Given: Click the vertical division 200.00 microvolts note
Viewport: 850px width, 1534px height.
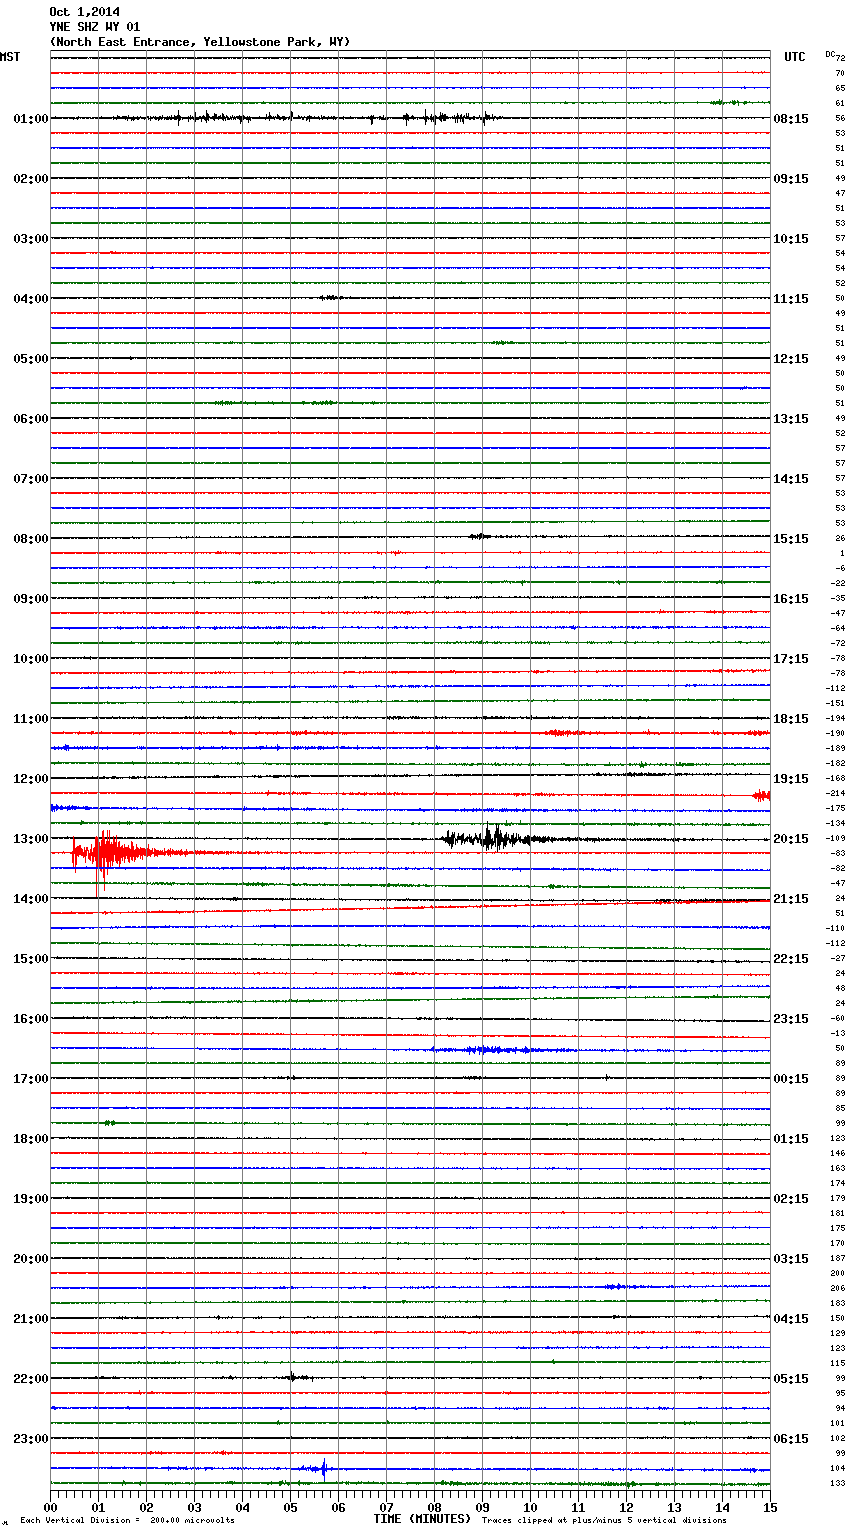Looking at the screenshot, I should pos(127,1521).
